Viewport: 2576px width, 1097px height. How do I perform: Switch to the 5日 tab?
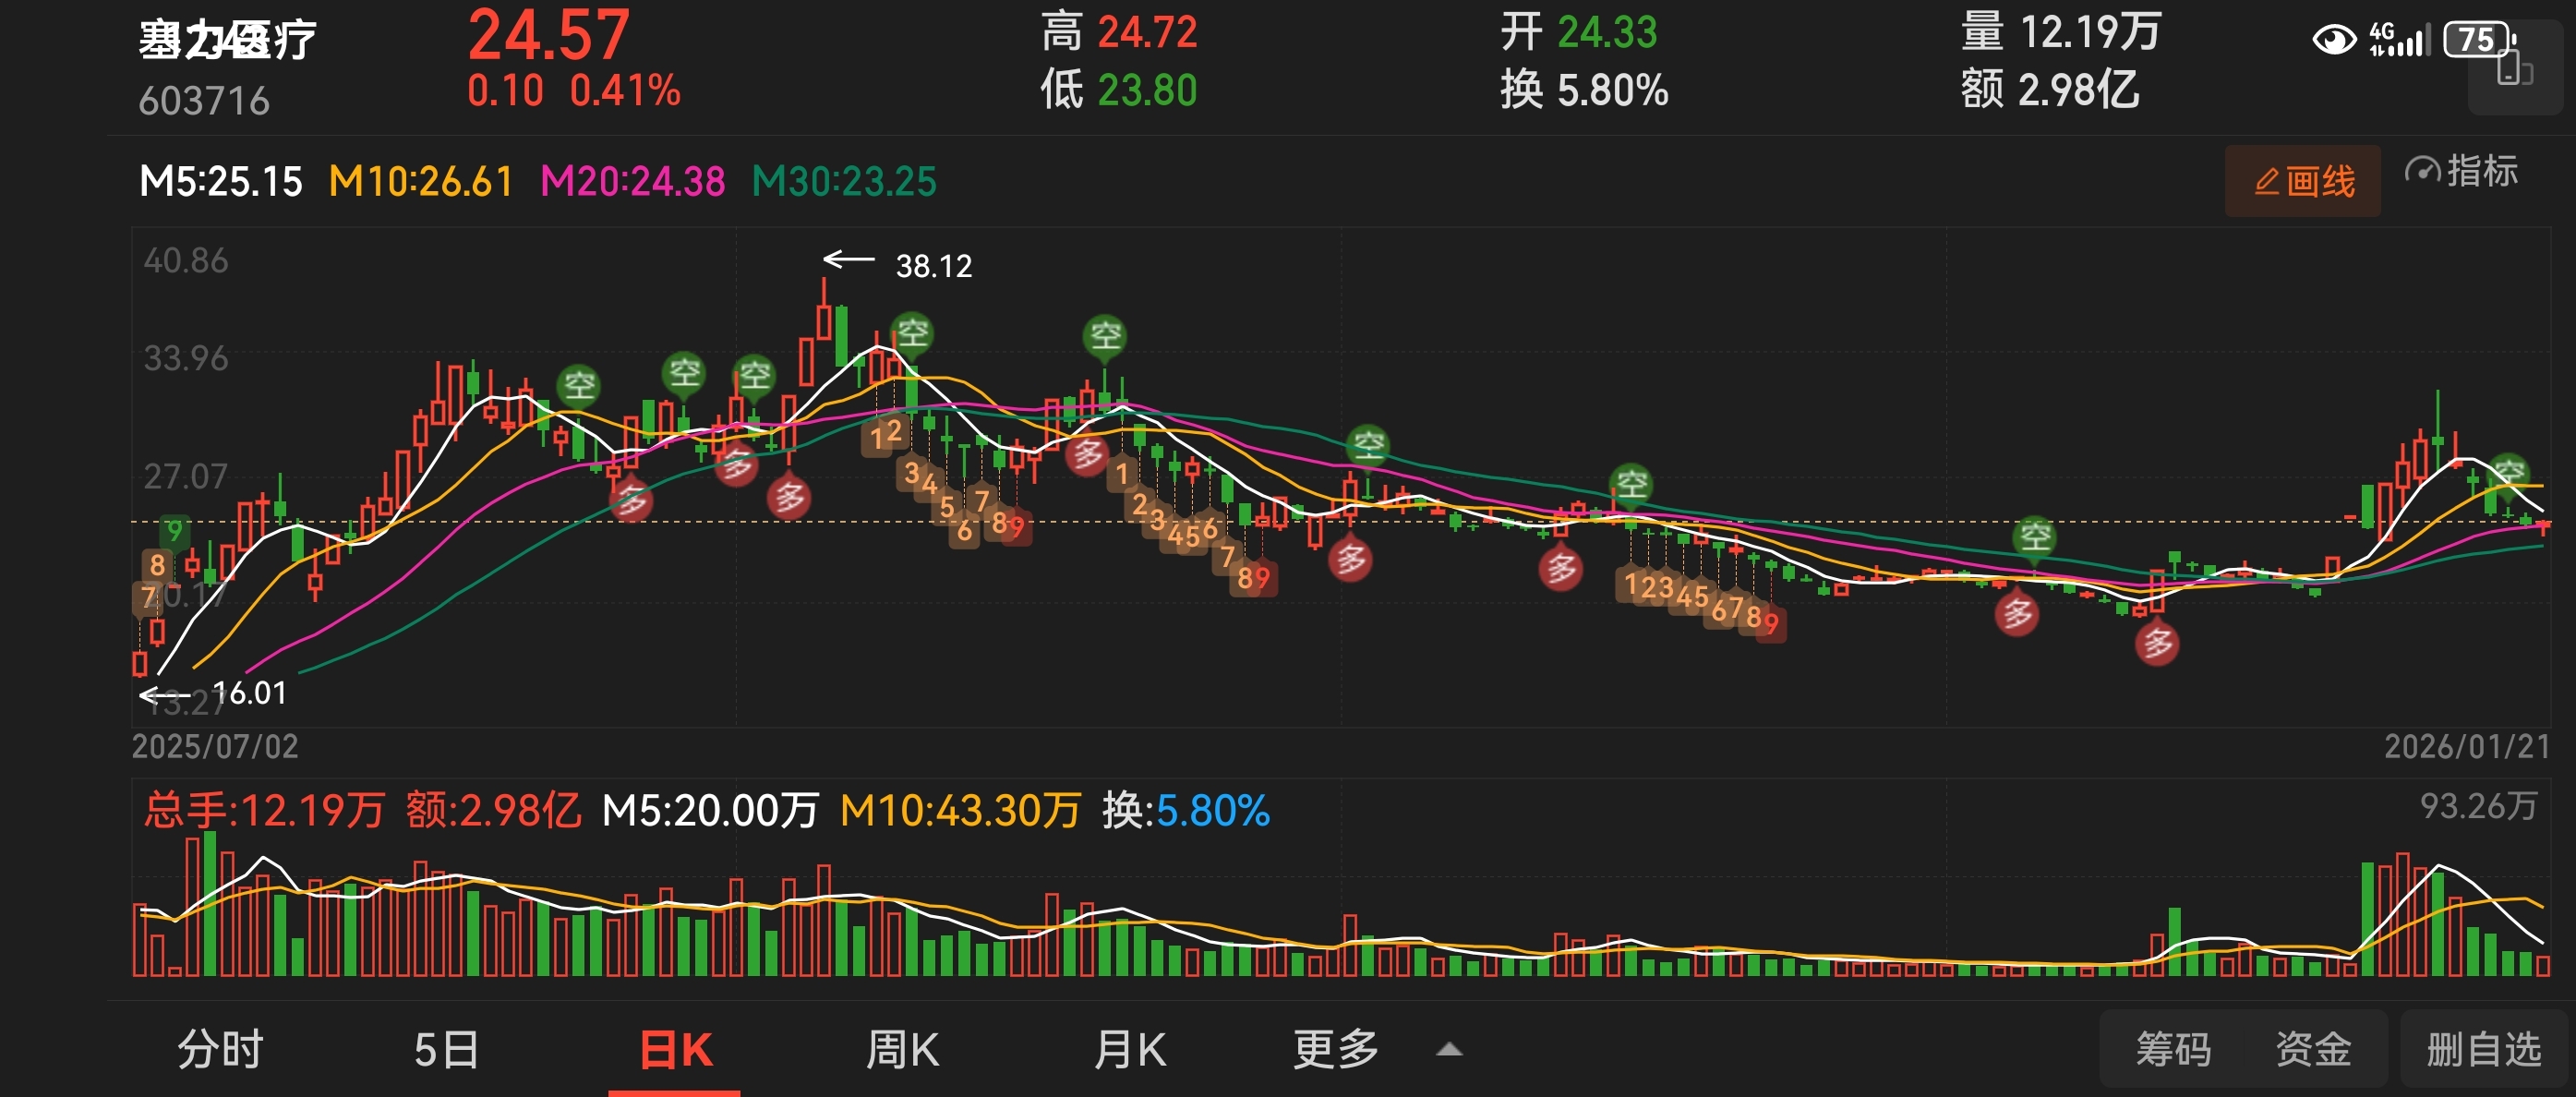446,1050
